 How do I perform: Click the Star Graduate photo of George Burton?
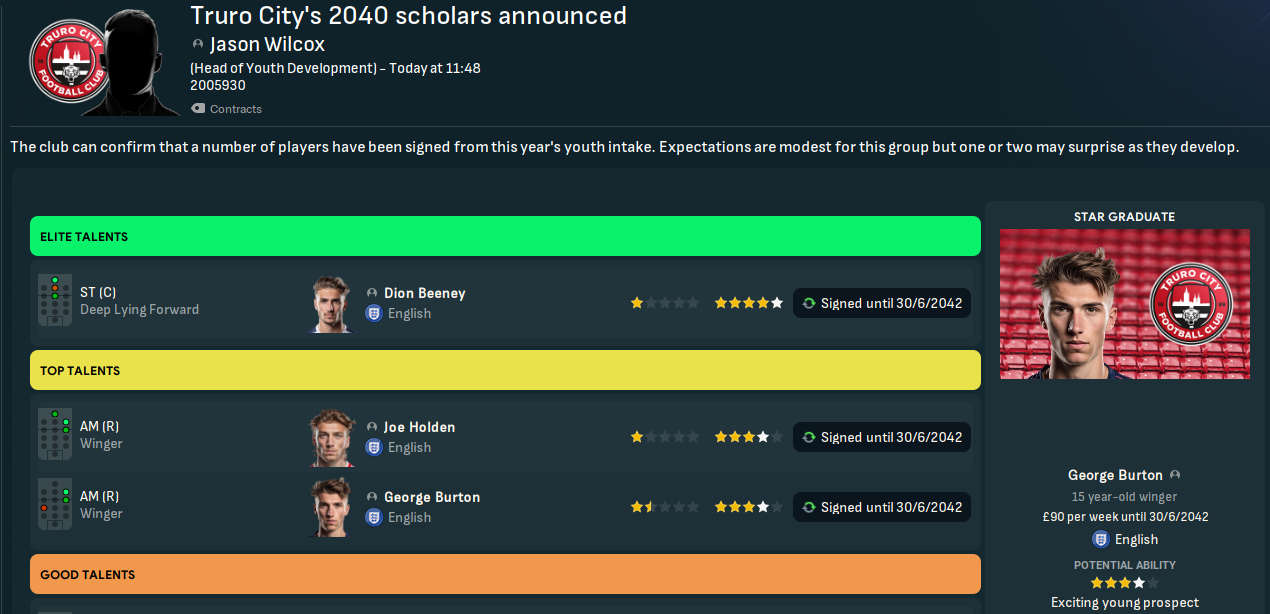(x=1124, y=304)
